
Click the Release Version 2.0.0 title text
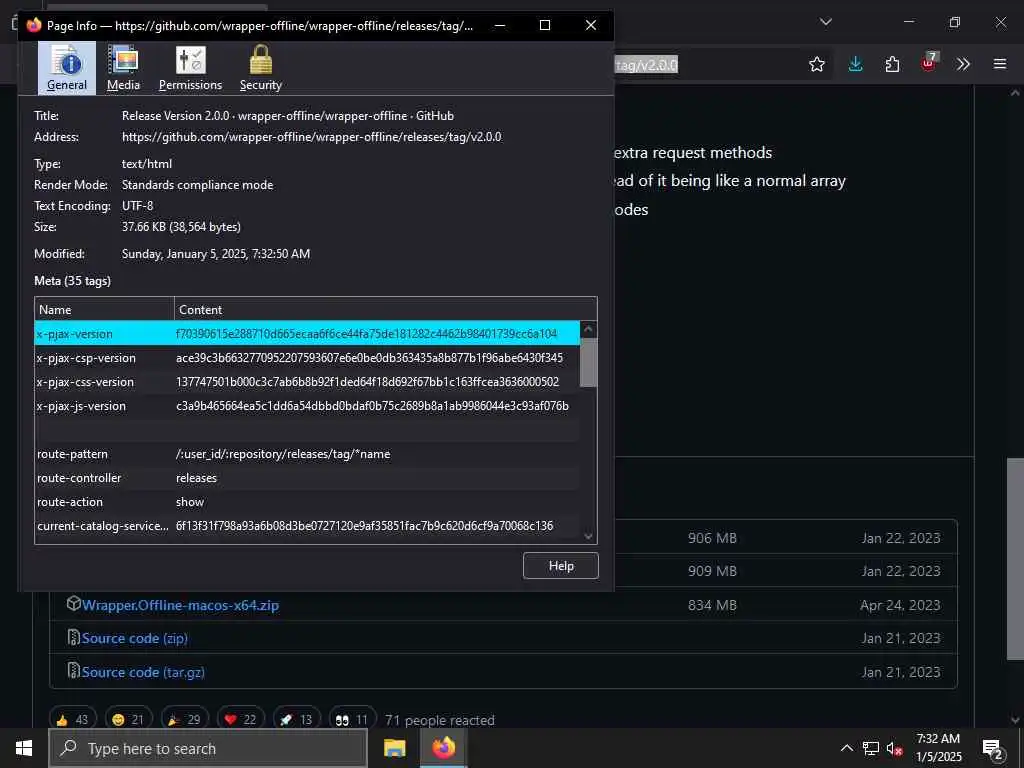287,116
